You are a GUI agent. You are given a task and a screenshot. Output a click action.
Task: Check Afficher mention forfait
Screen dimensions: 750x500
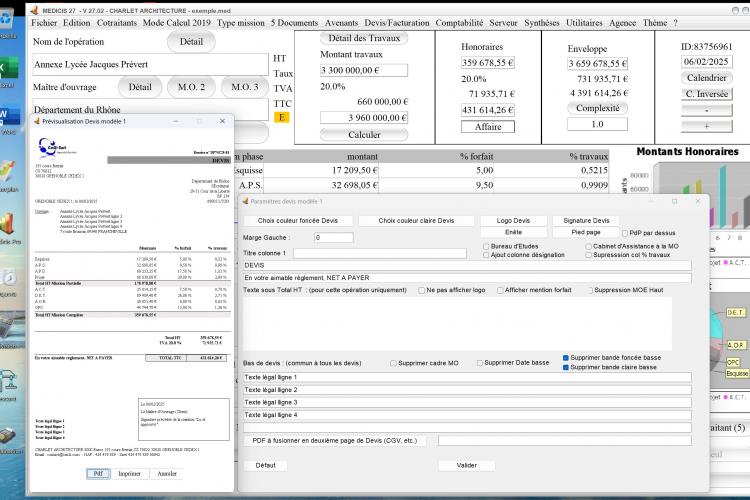click(x=500, y=290)
